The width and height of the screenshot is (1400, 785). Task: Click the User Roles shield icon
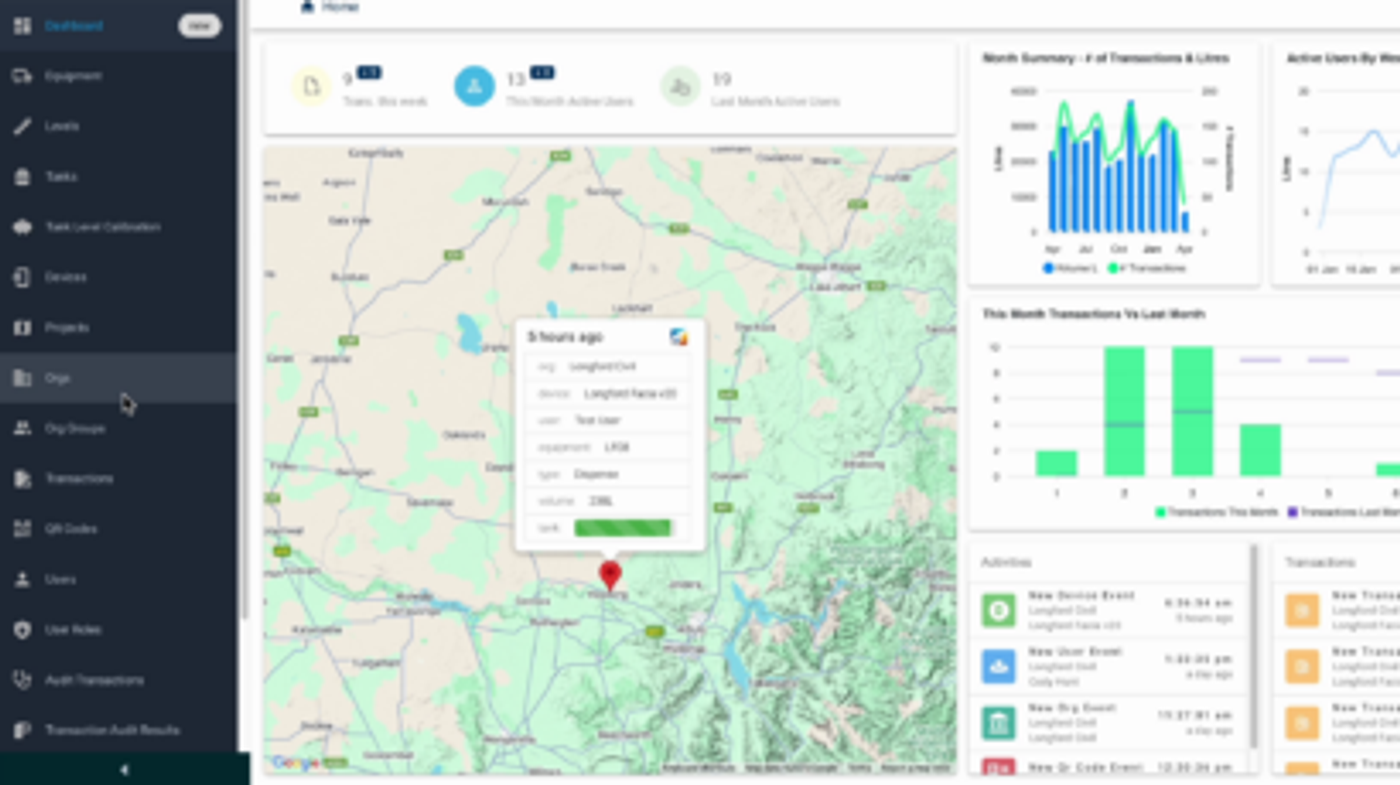(21, 630)
